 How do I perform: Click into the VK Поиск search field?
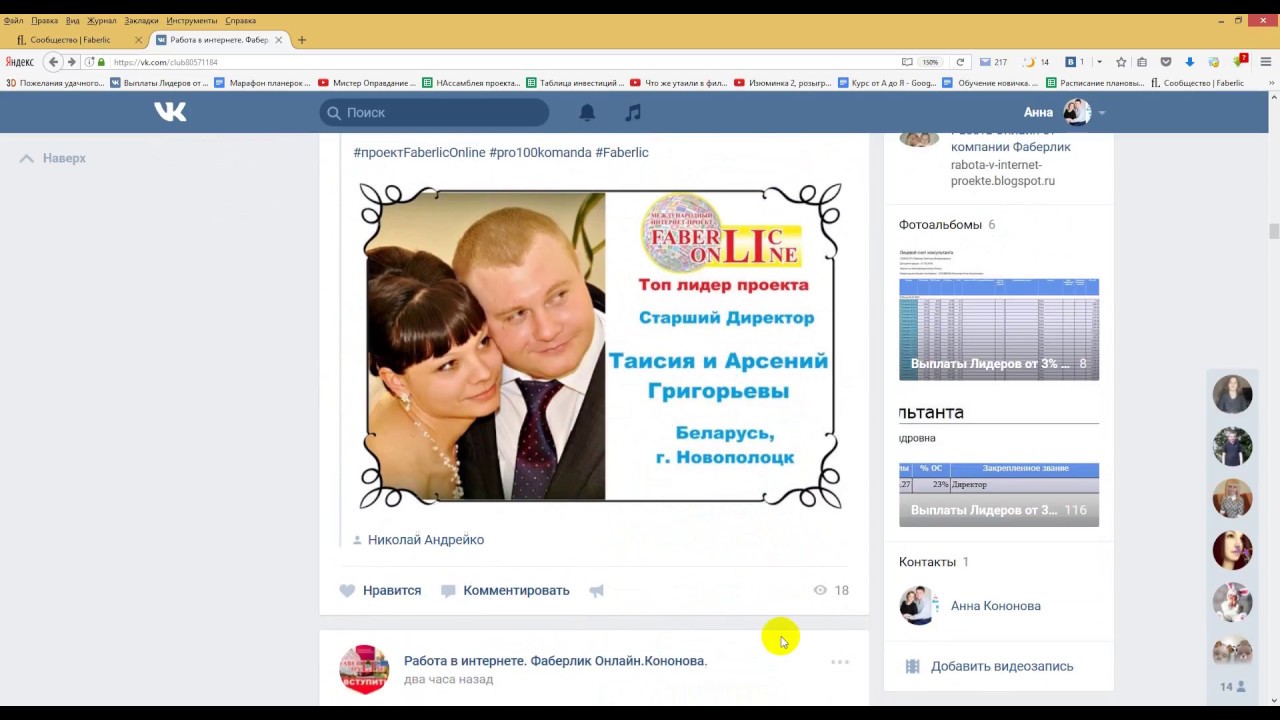[434, 112]
